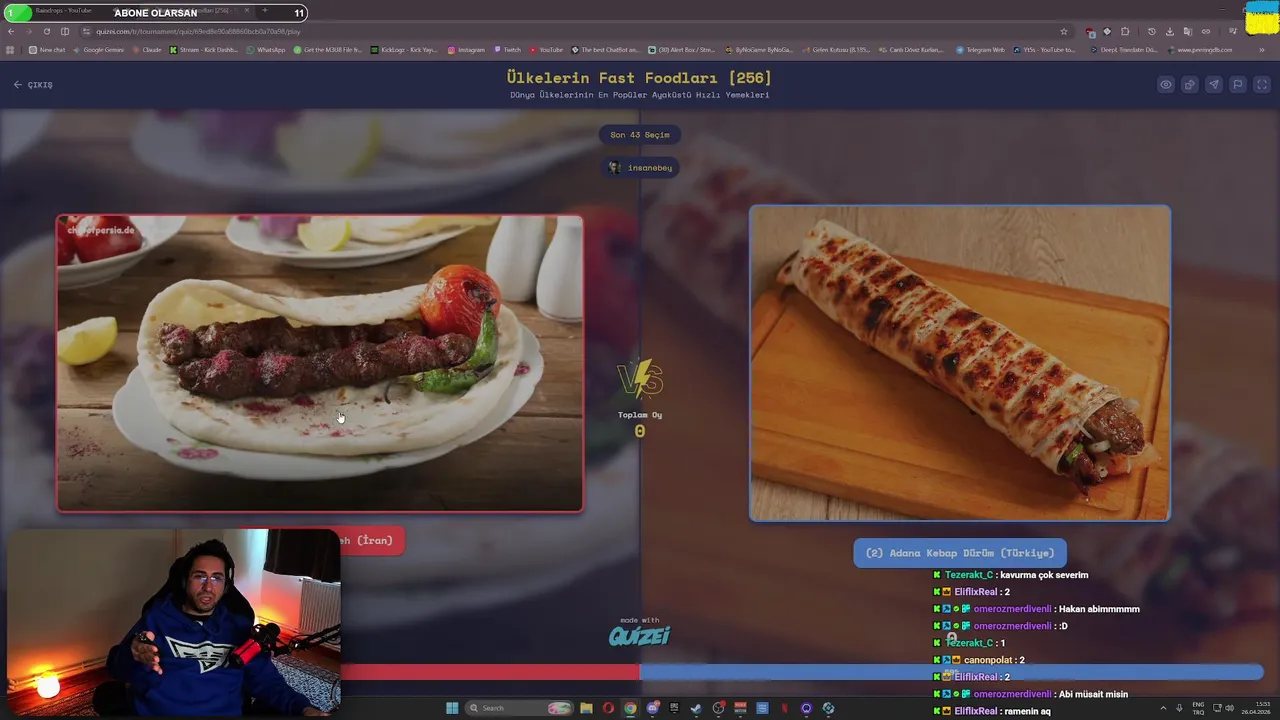Image resolution: width=1280 pixels, height=720 pixels.
Task: Open the Twitch bookmark
Action: (508, 50)
